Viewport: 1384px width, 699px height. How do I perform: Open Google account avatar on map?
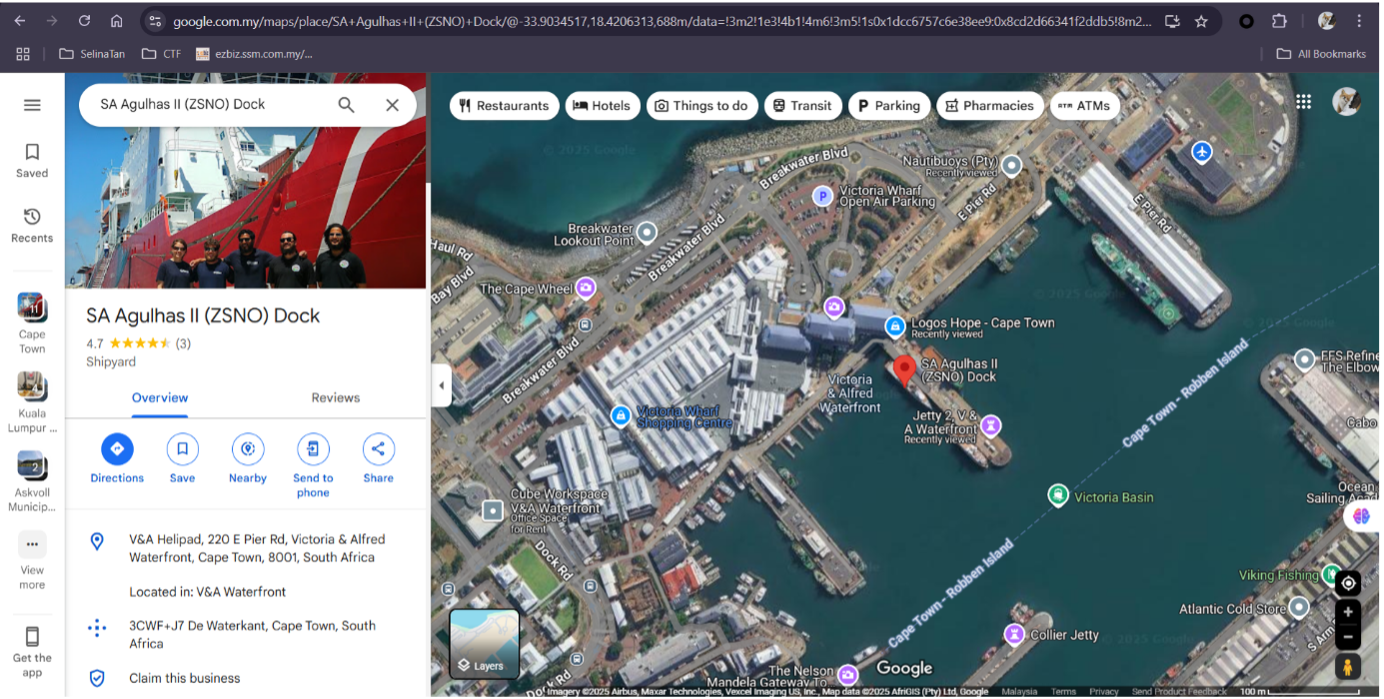tap(1347, 101)
